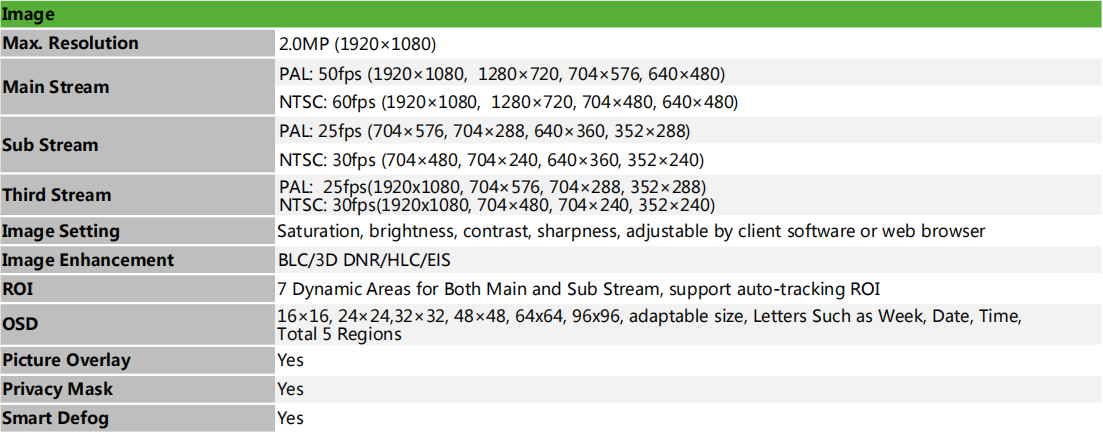Select the Image Setting label cell
The height and width of the screenshot is (433, 1103).
tap(137, 231)
